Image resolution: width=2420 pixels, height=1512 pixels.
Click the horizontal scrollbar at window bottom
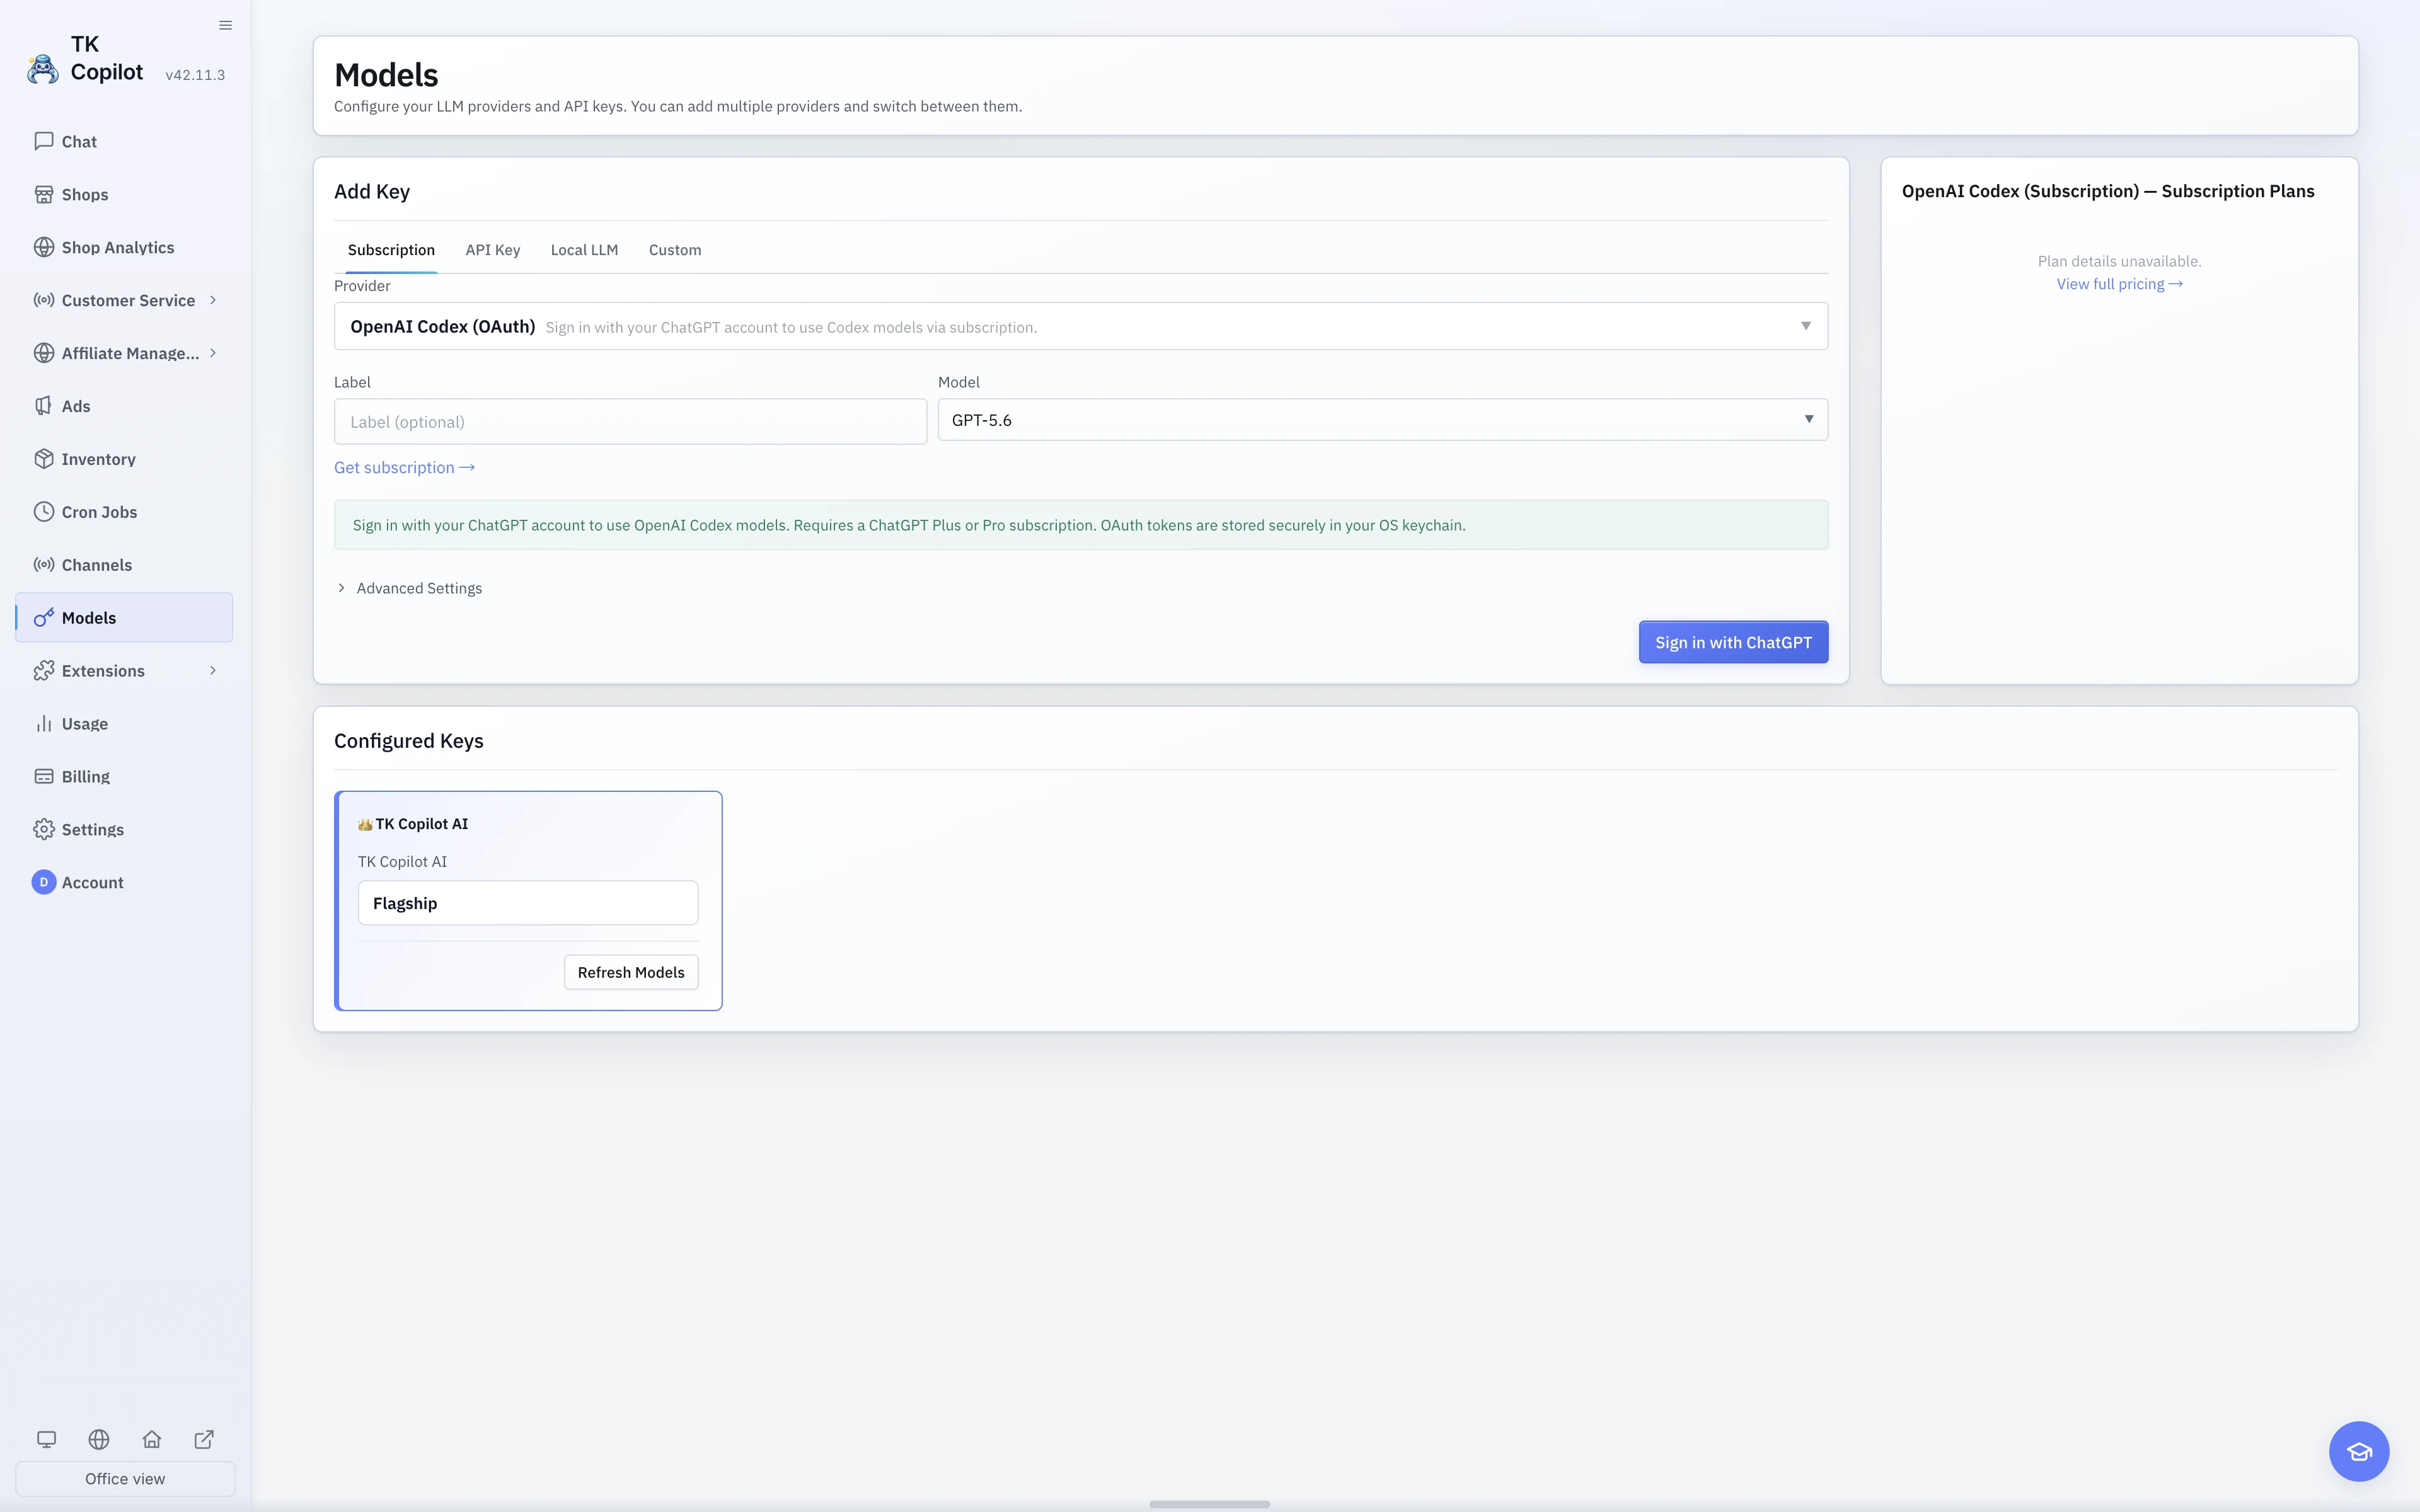(1209, 1504)
